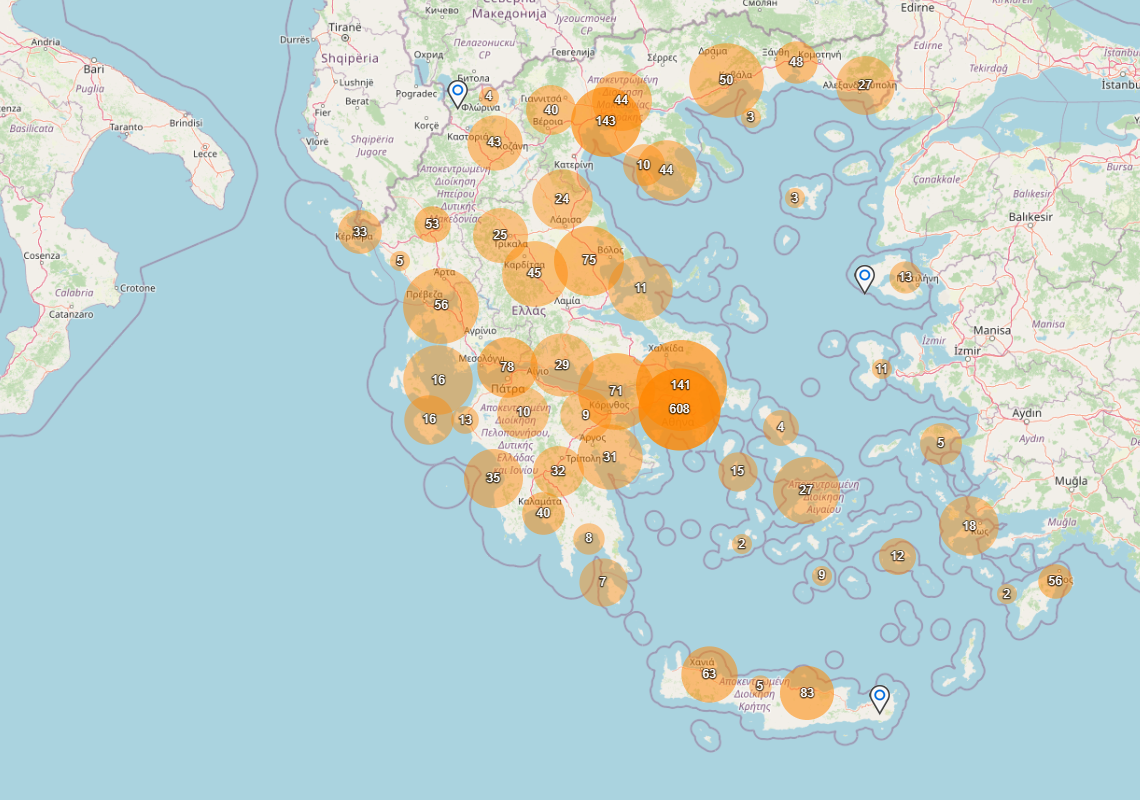Click the small cluster of 2 south of Milos

point(742,543)
